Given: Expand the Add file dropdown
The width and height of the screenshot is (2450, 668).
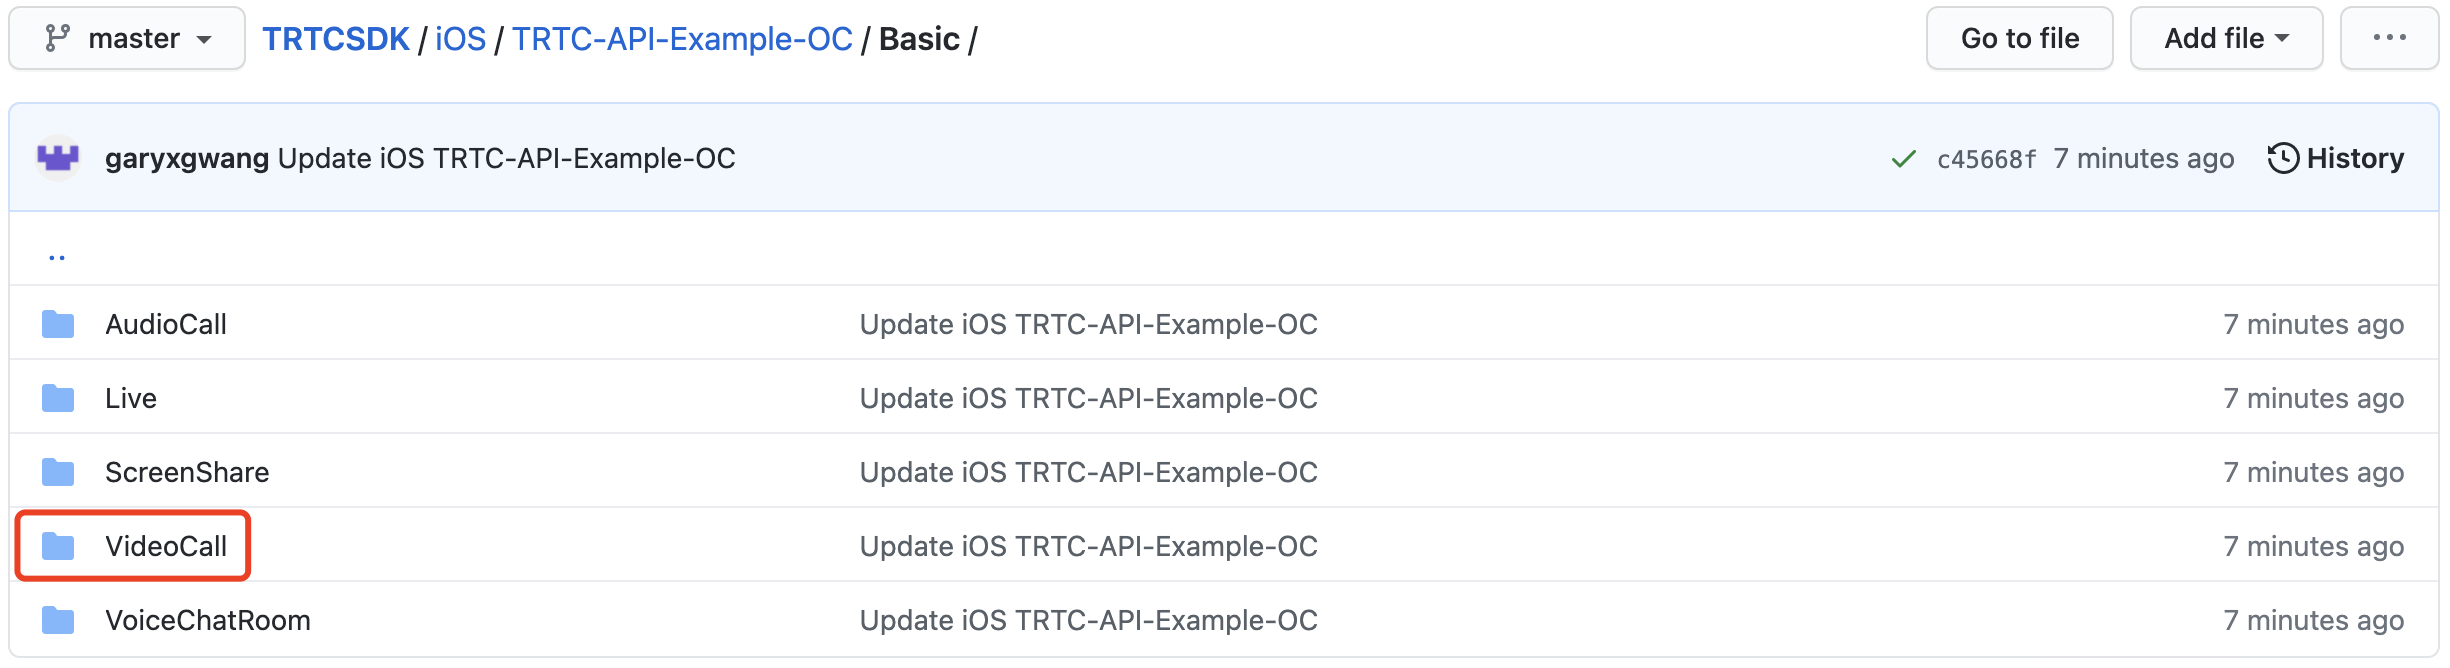Looking at the screenshot, I should click(2226, 39).
